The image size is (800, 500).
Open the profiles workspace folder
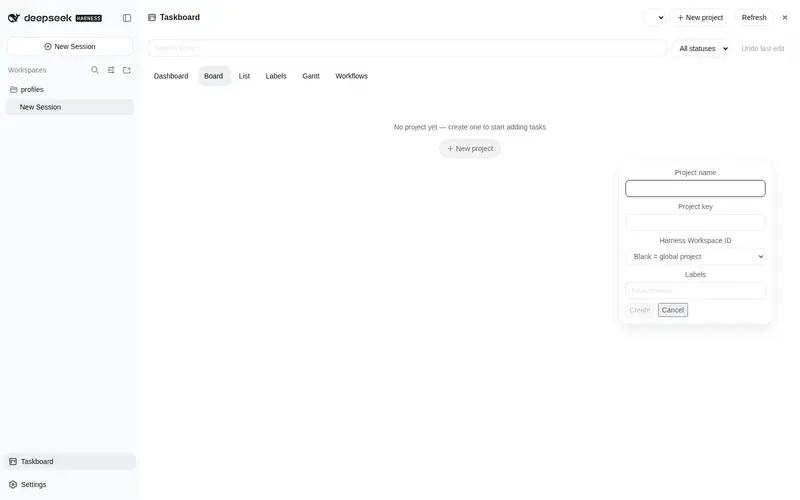(70, 89)
